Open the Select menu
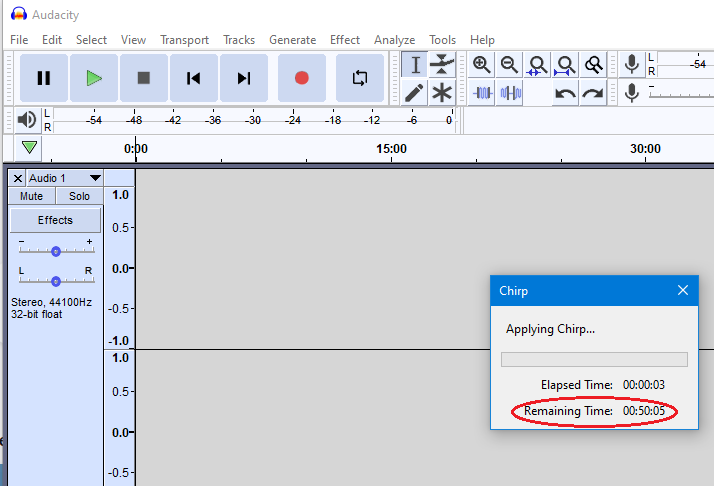Image resolution: width=714 pixels, height=486 pixels. point(91,40)
